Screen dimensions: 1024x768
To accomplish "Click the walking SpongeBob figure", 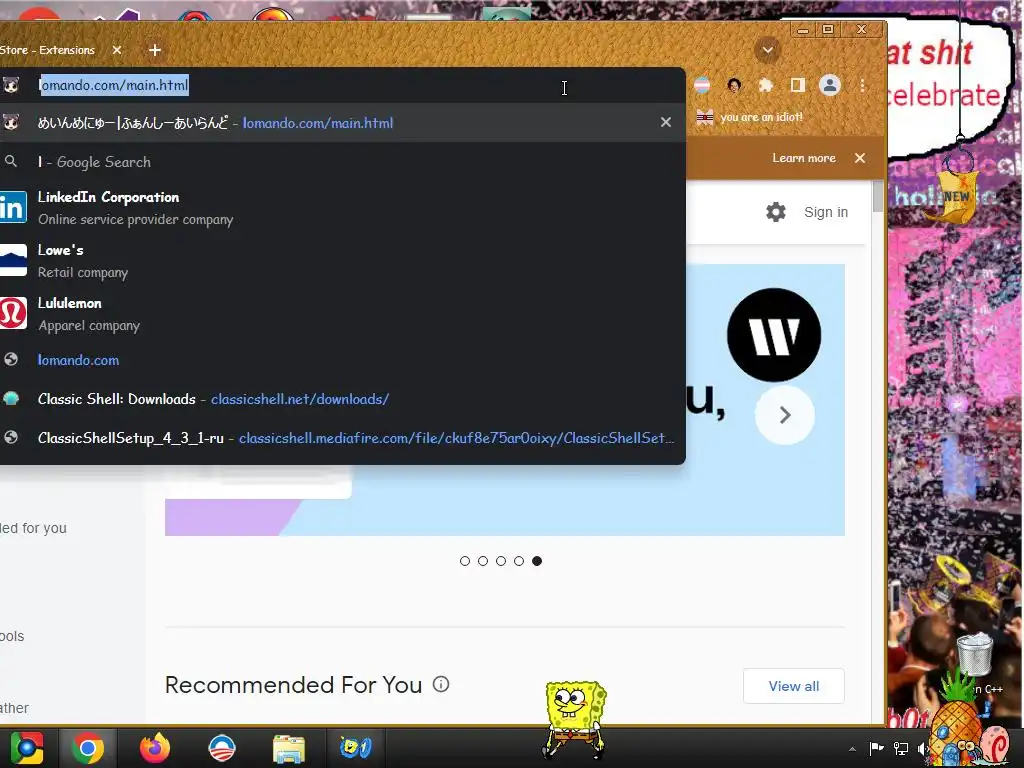I will (x=575, y=720).
